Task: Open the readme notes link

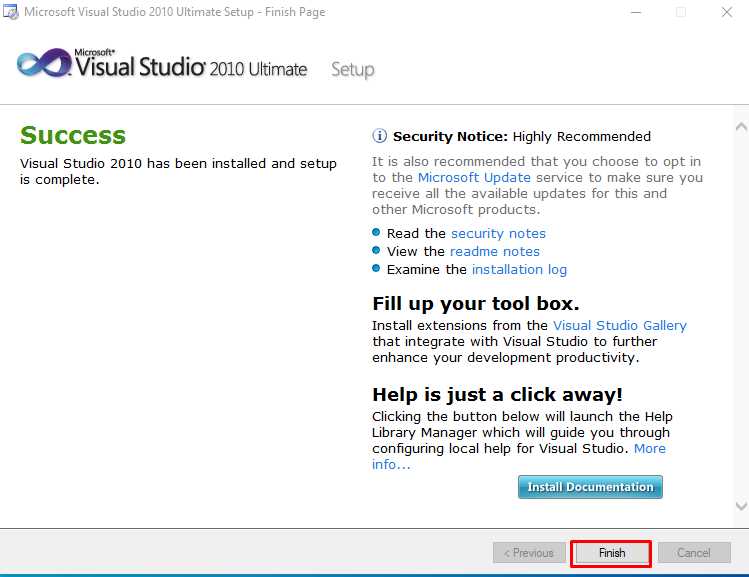Action: (495, 252)
